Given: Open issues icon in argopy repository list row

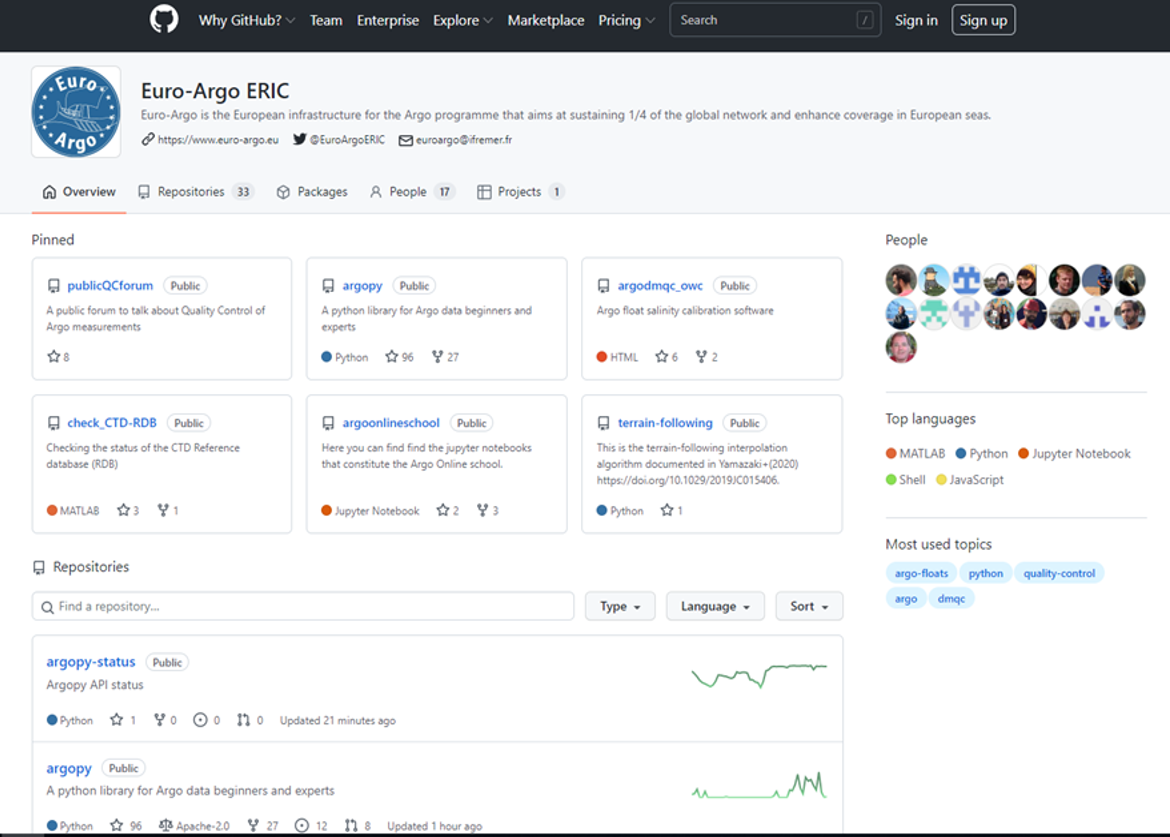Looking at the screenshot, I should [x=301, y=825].
